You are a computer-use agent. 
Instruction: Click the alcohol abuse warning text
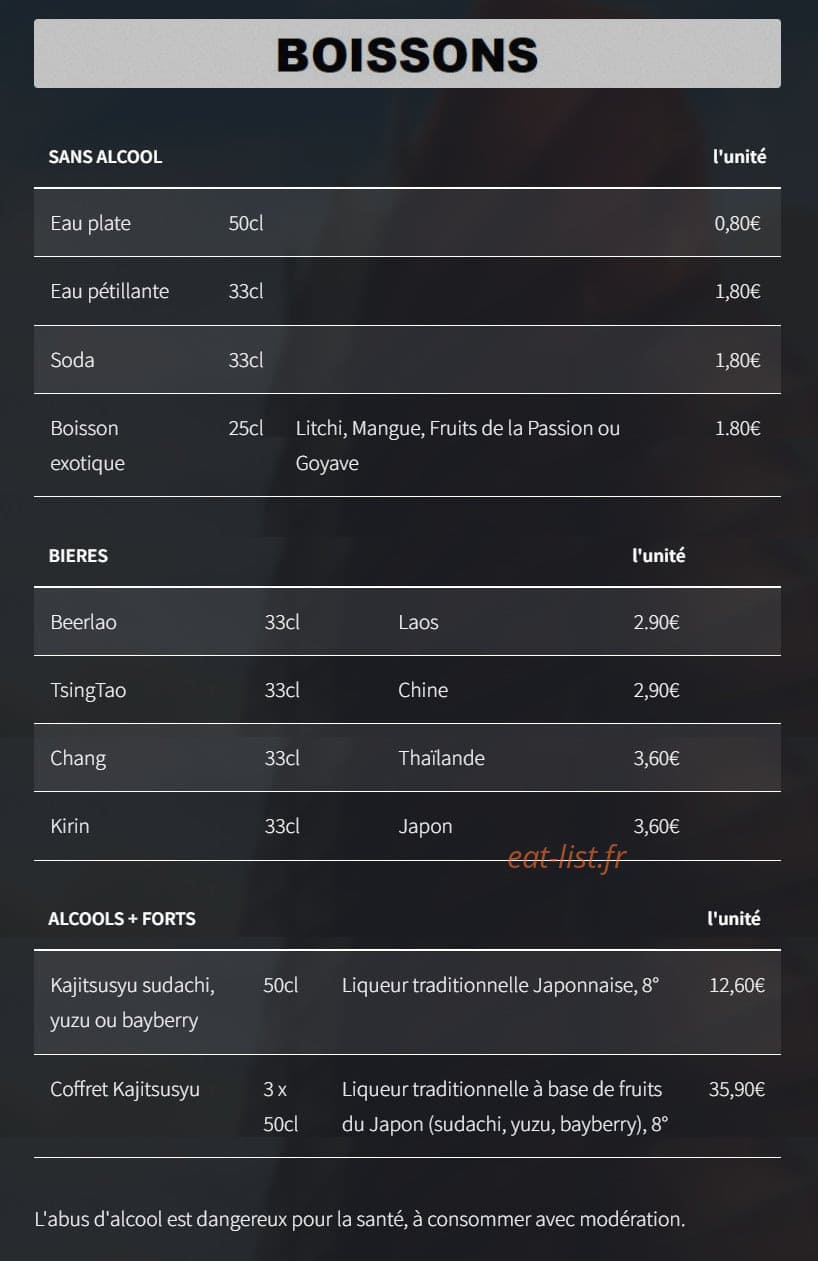pos(360,1220)
